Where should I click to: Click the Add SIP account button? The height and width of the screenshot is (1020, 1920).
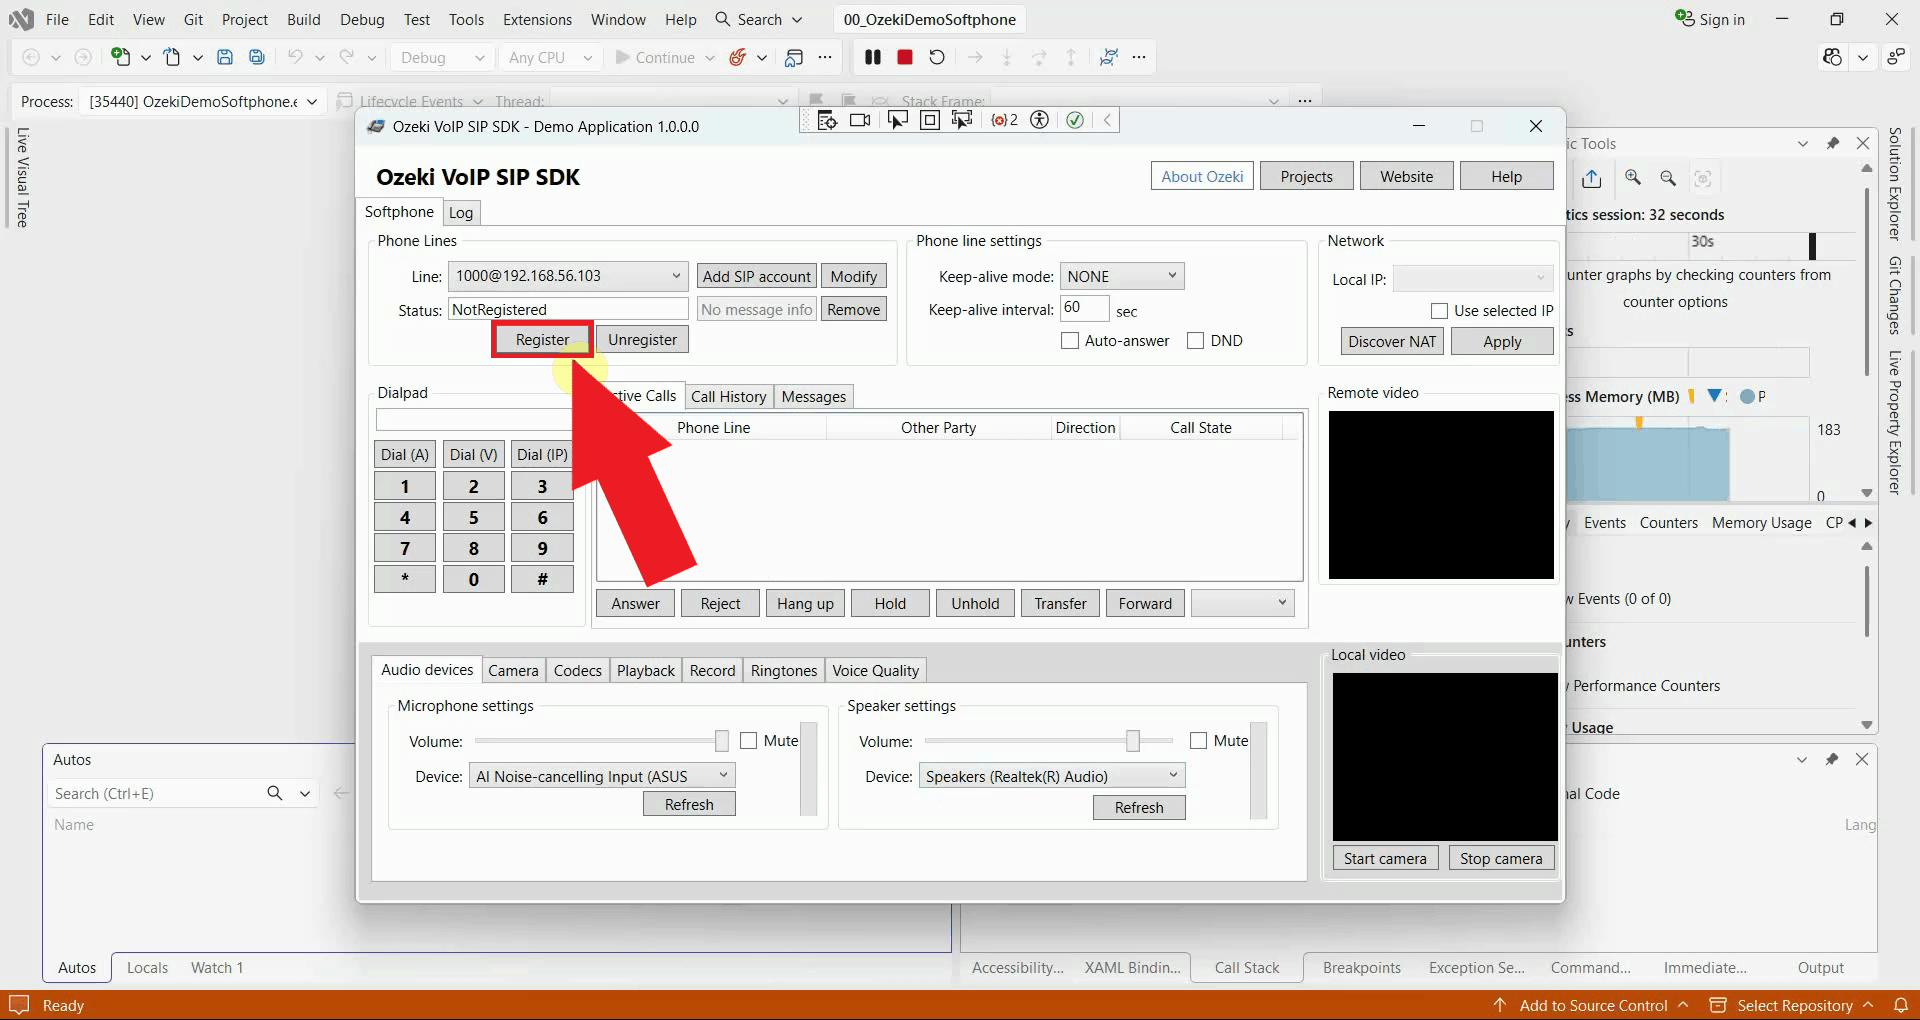click(x=757, y=276)
